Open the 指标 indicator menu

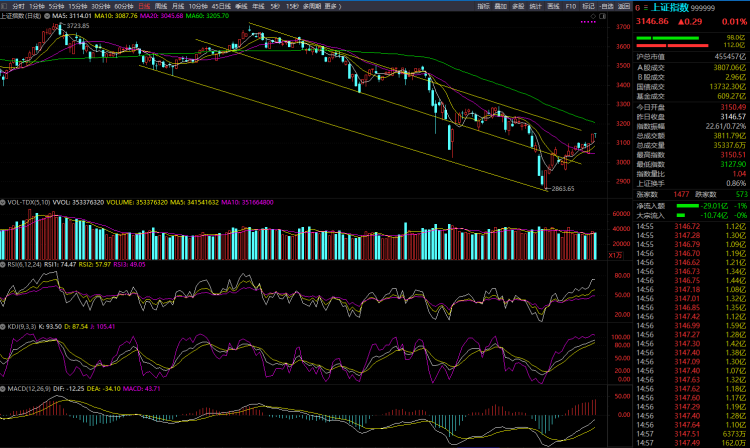click(483, 6)
